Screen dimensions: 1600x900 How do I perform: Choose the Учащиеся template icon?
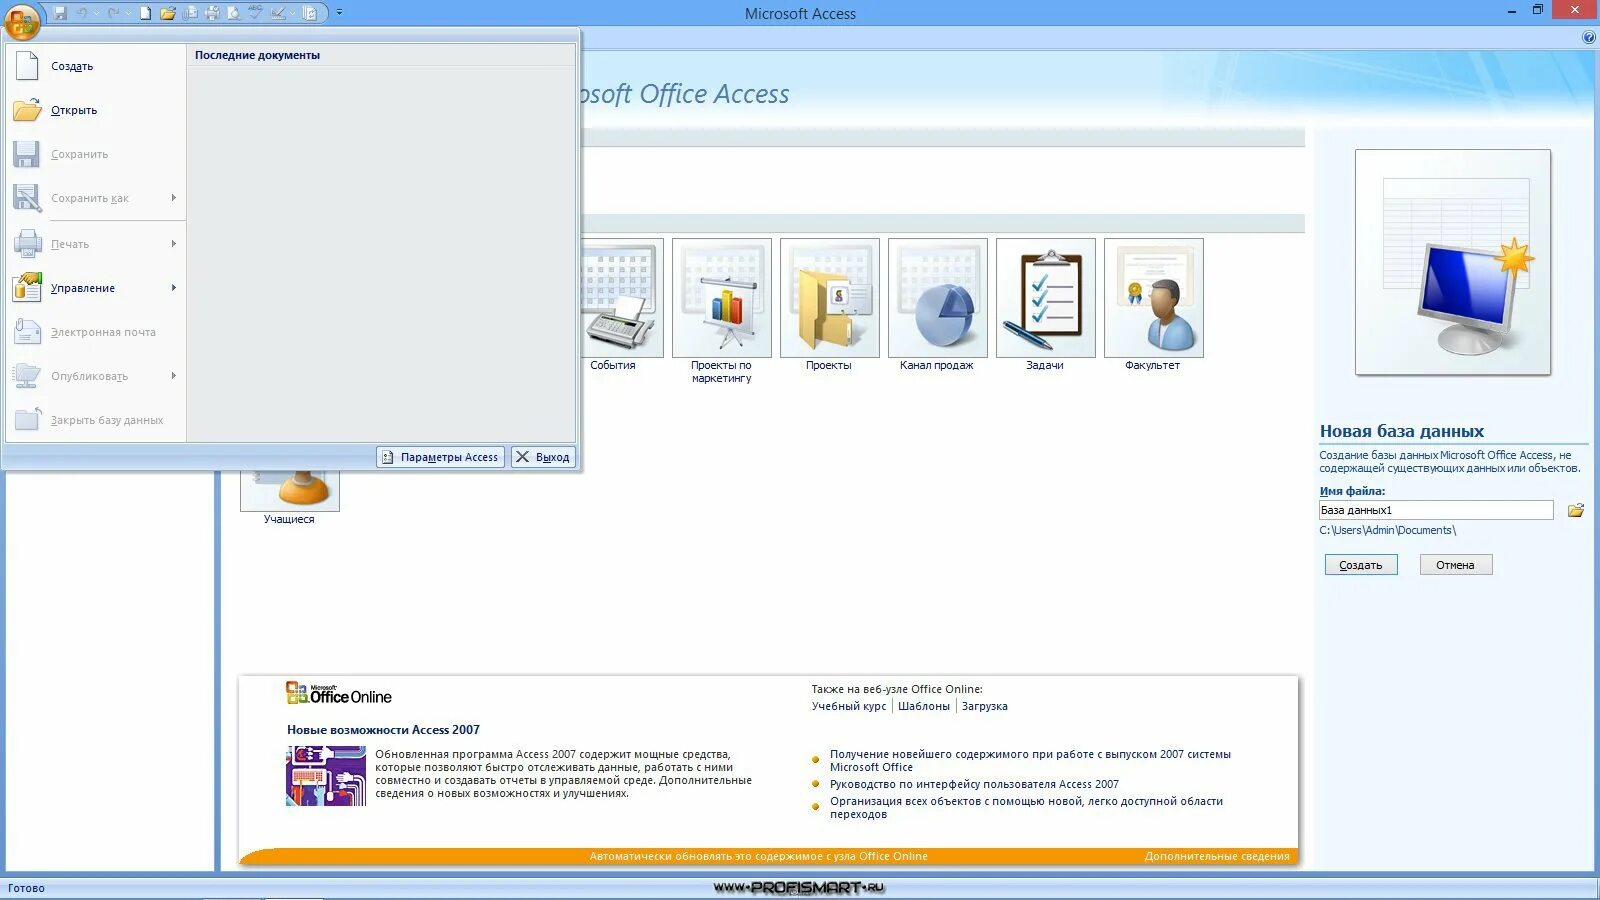coord(290,491)
